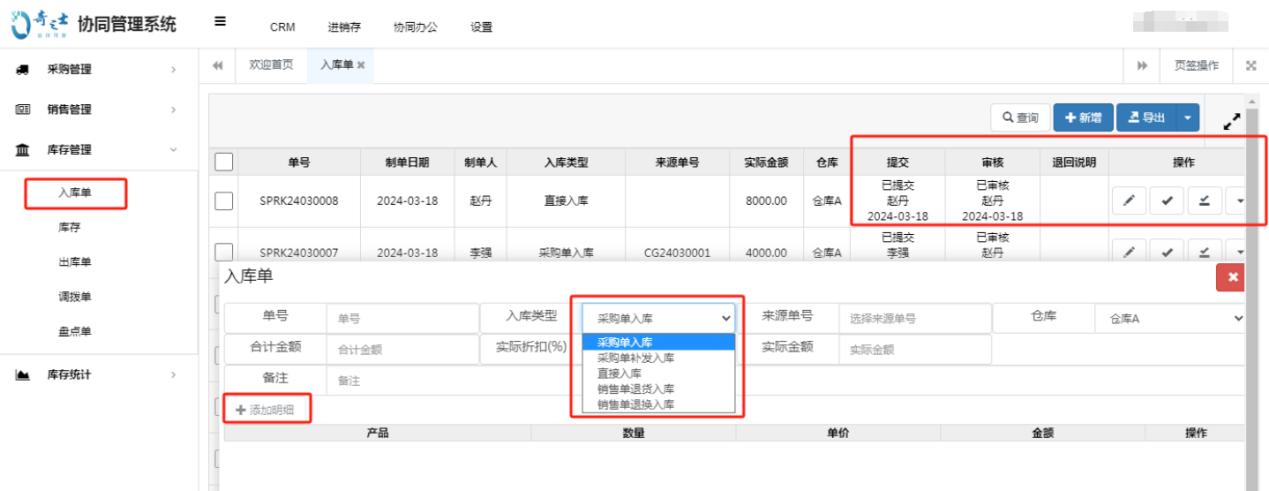Toggle the select-all checkbox in table header

pos(224,162)
